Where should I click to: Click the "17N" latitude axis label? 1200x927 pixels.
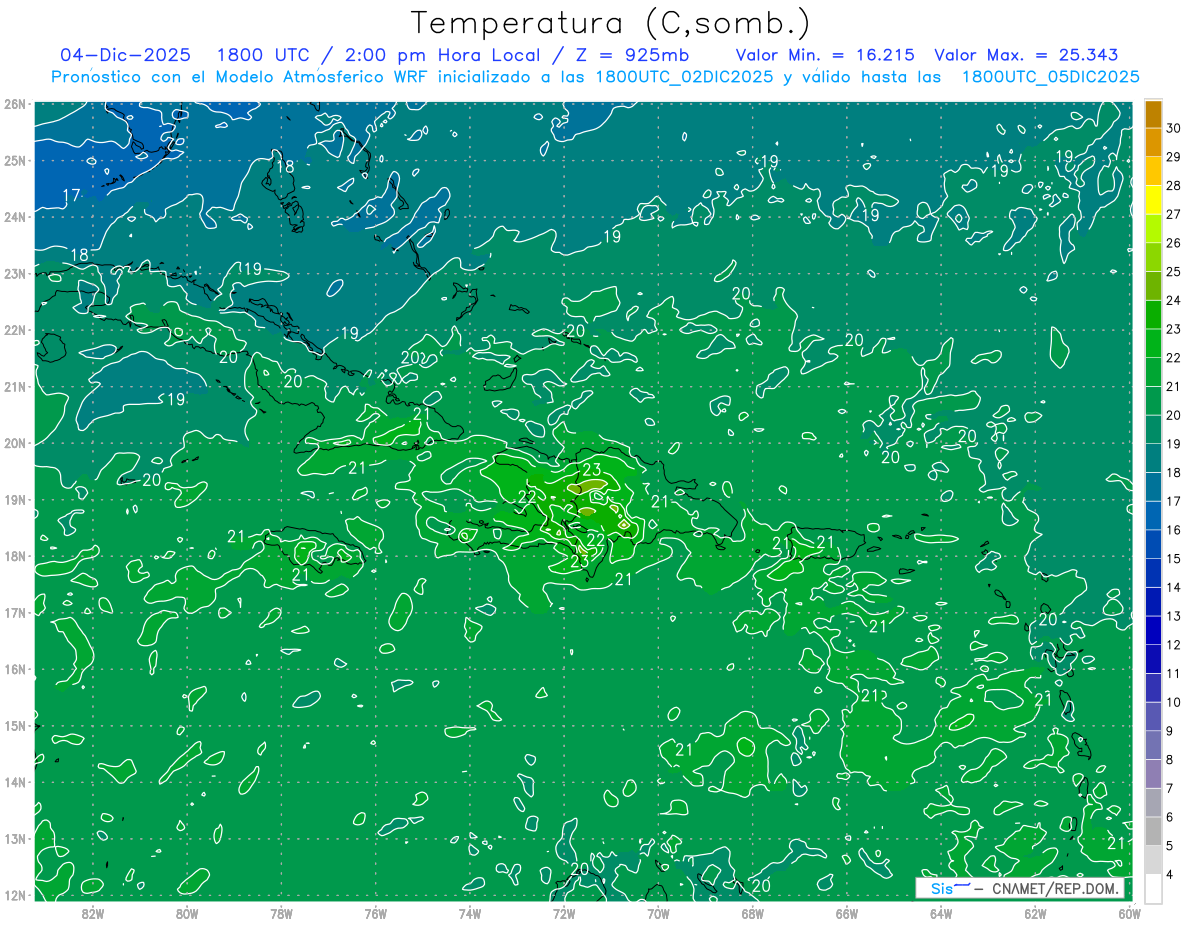(x=15, y=613)
